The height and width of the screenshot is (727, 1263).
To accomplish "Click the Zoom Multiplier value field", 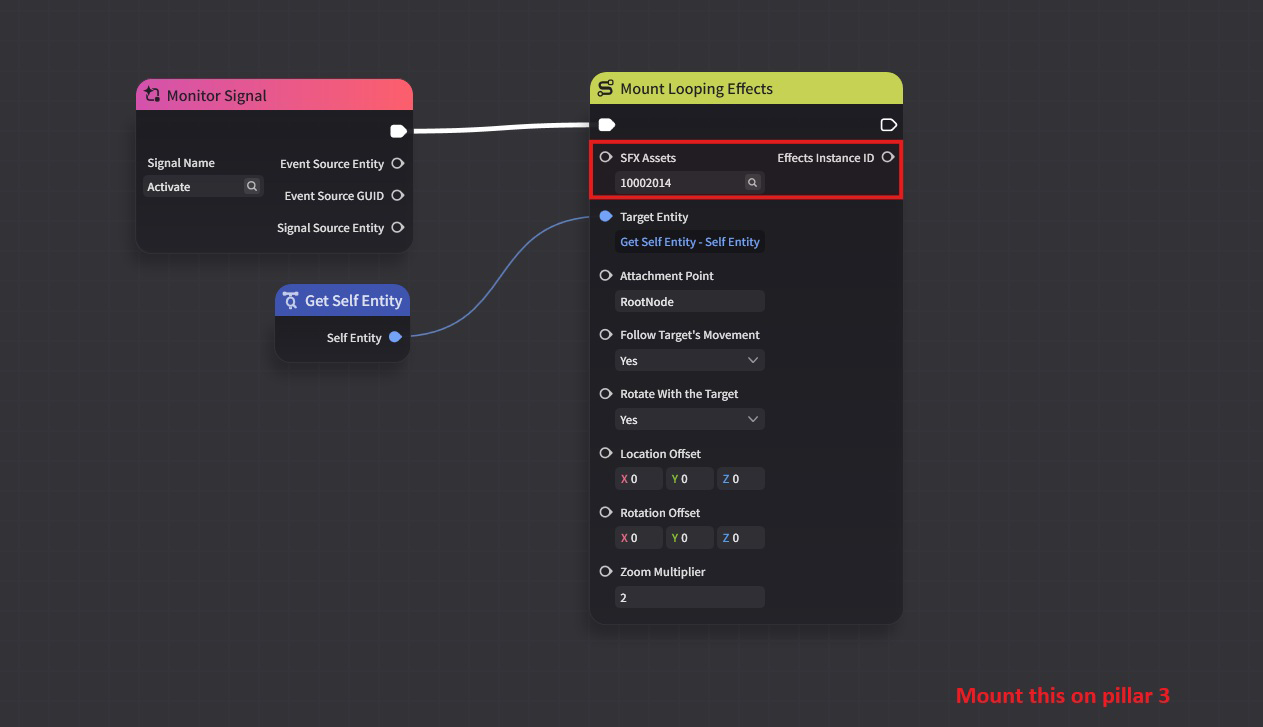I will (x=690, y=597).
